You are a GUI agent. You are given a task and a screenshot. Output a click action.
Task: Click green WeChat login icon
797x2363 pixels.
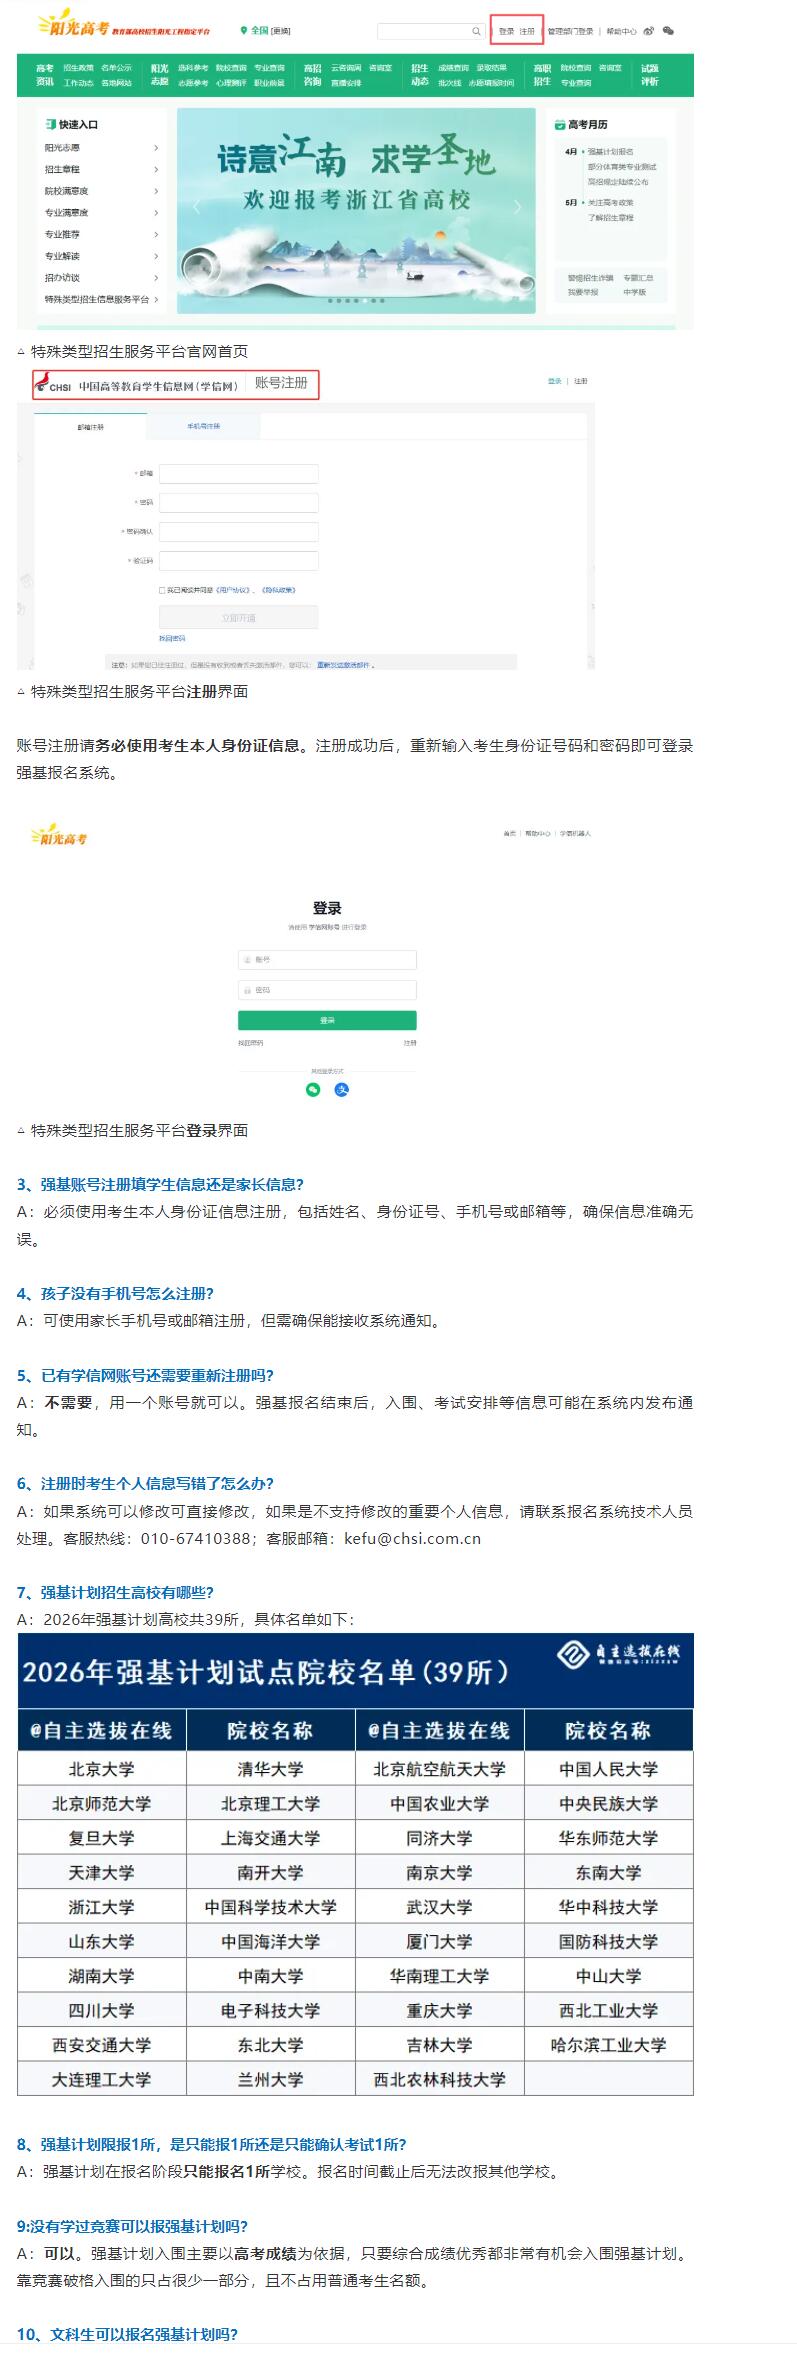(313, 1089)
